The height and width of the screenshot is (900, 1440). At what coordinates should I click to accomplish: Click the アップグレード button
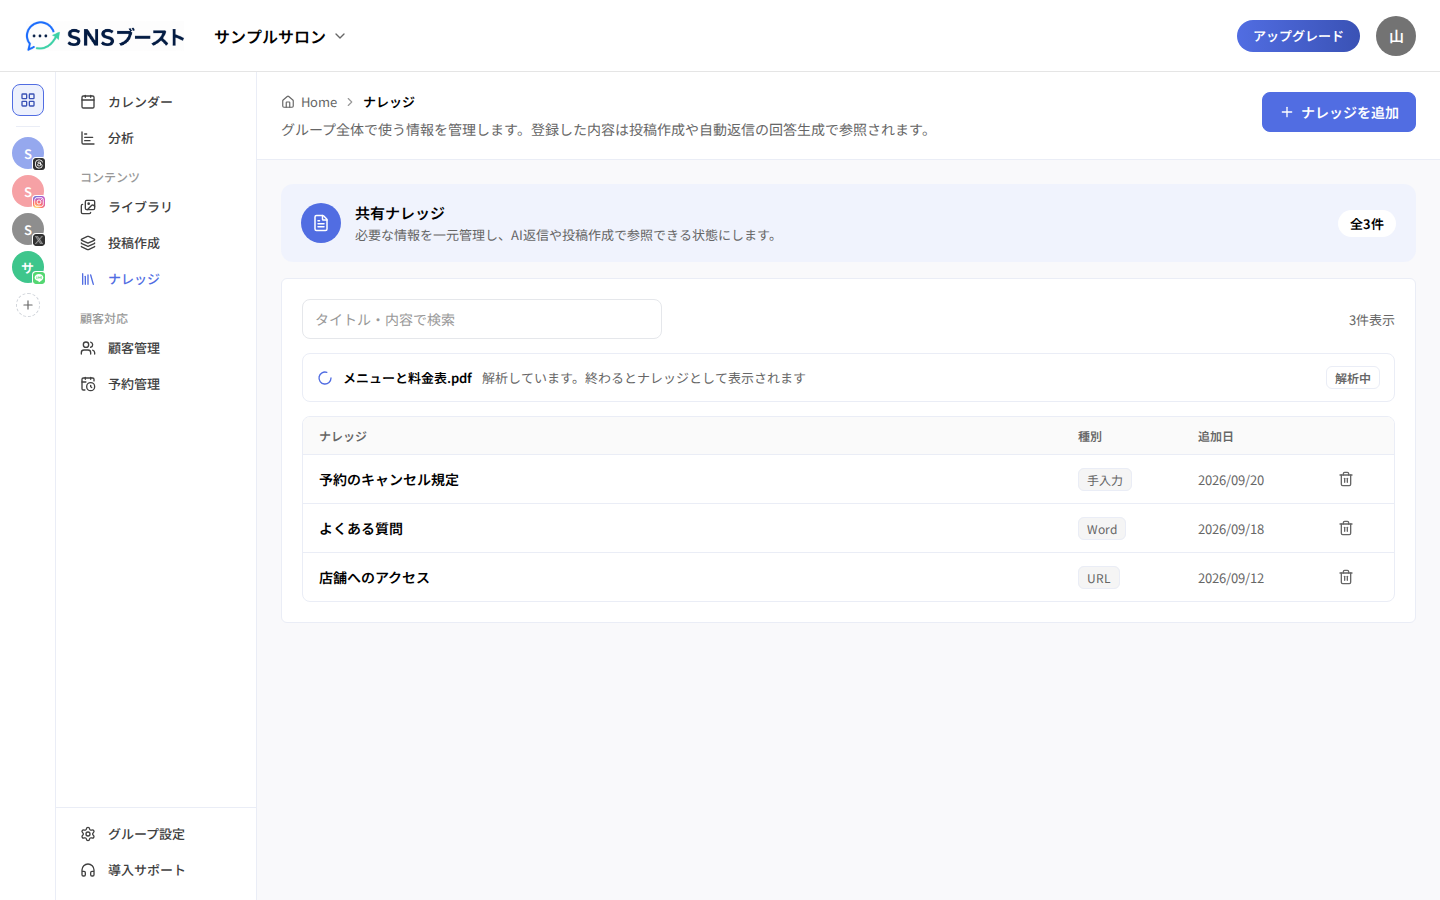(1298, 36)
